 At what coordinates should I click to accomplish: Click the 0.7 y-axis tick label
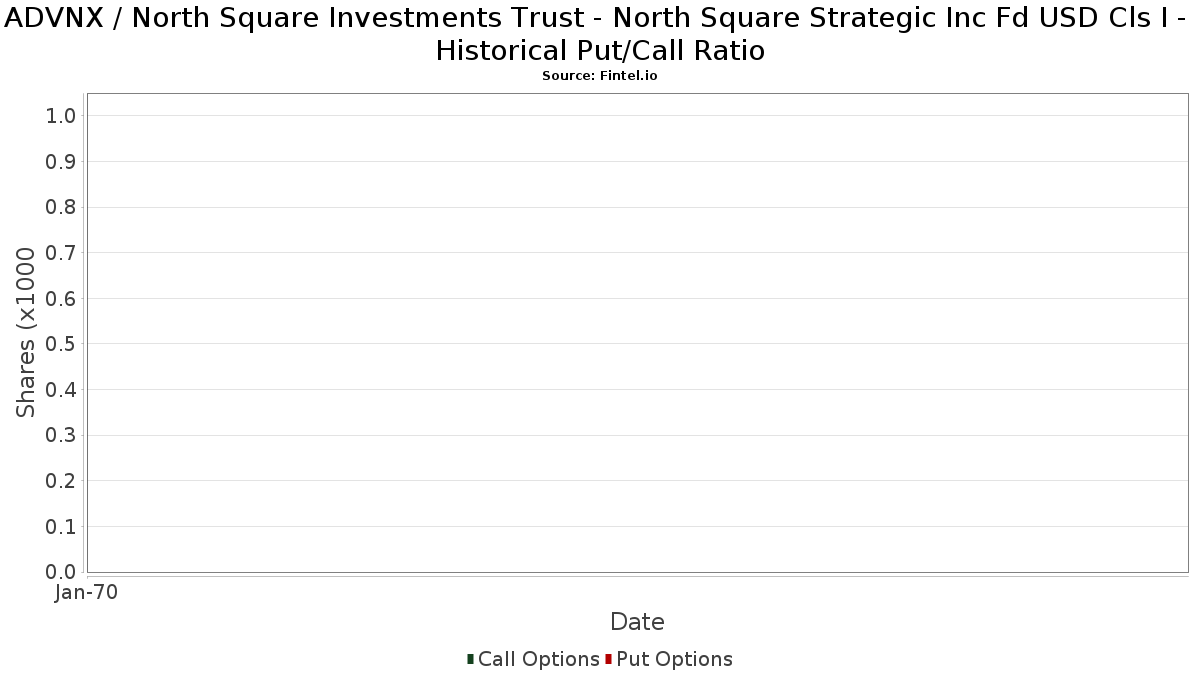tap(61, 253)
